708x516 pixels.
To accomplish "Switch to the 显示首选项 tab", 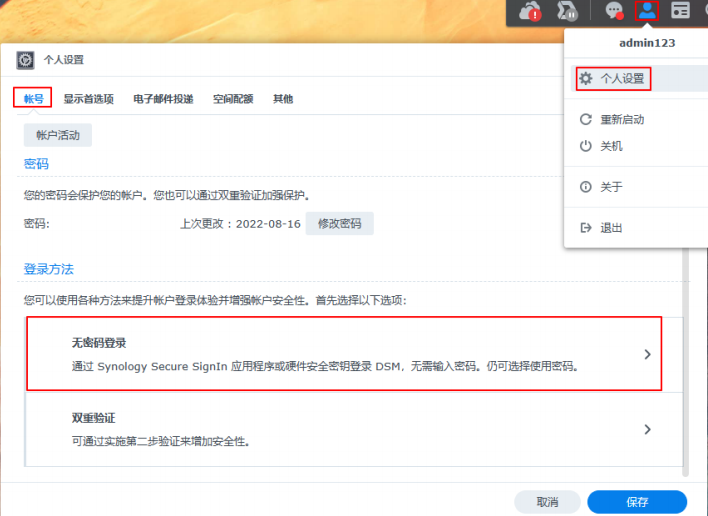I will tap(88, 99).
